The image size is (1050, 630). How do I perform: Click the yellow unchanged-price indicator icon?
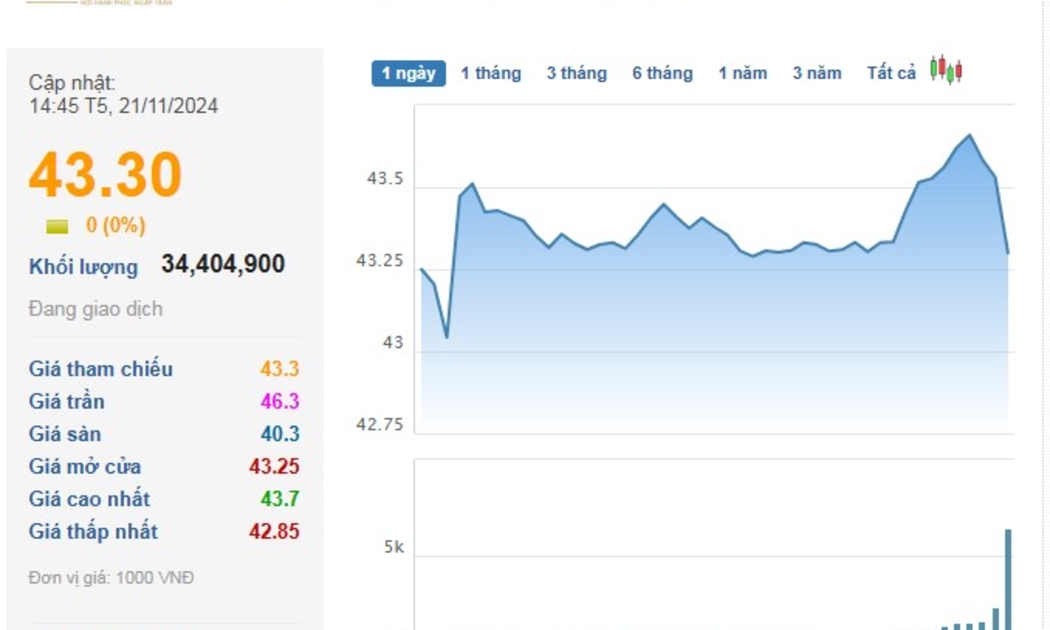click(x=57, y=226)
